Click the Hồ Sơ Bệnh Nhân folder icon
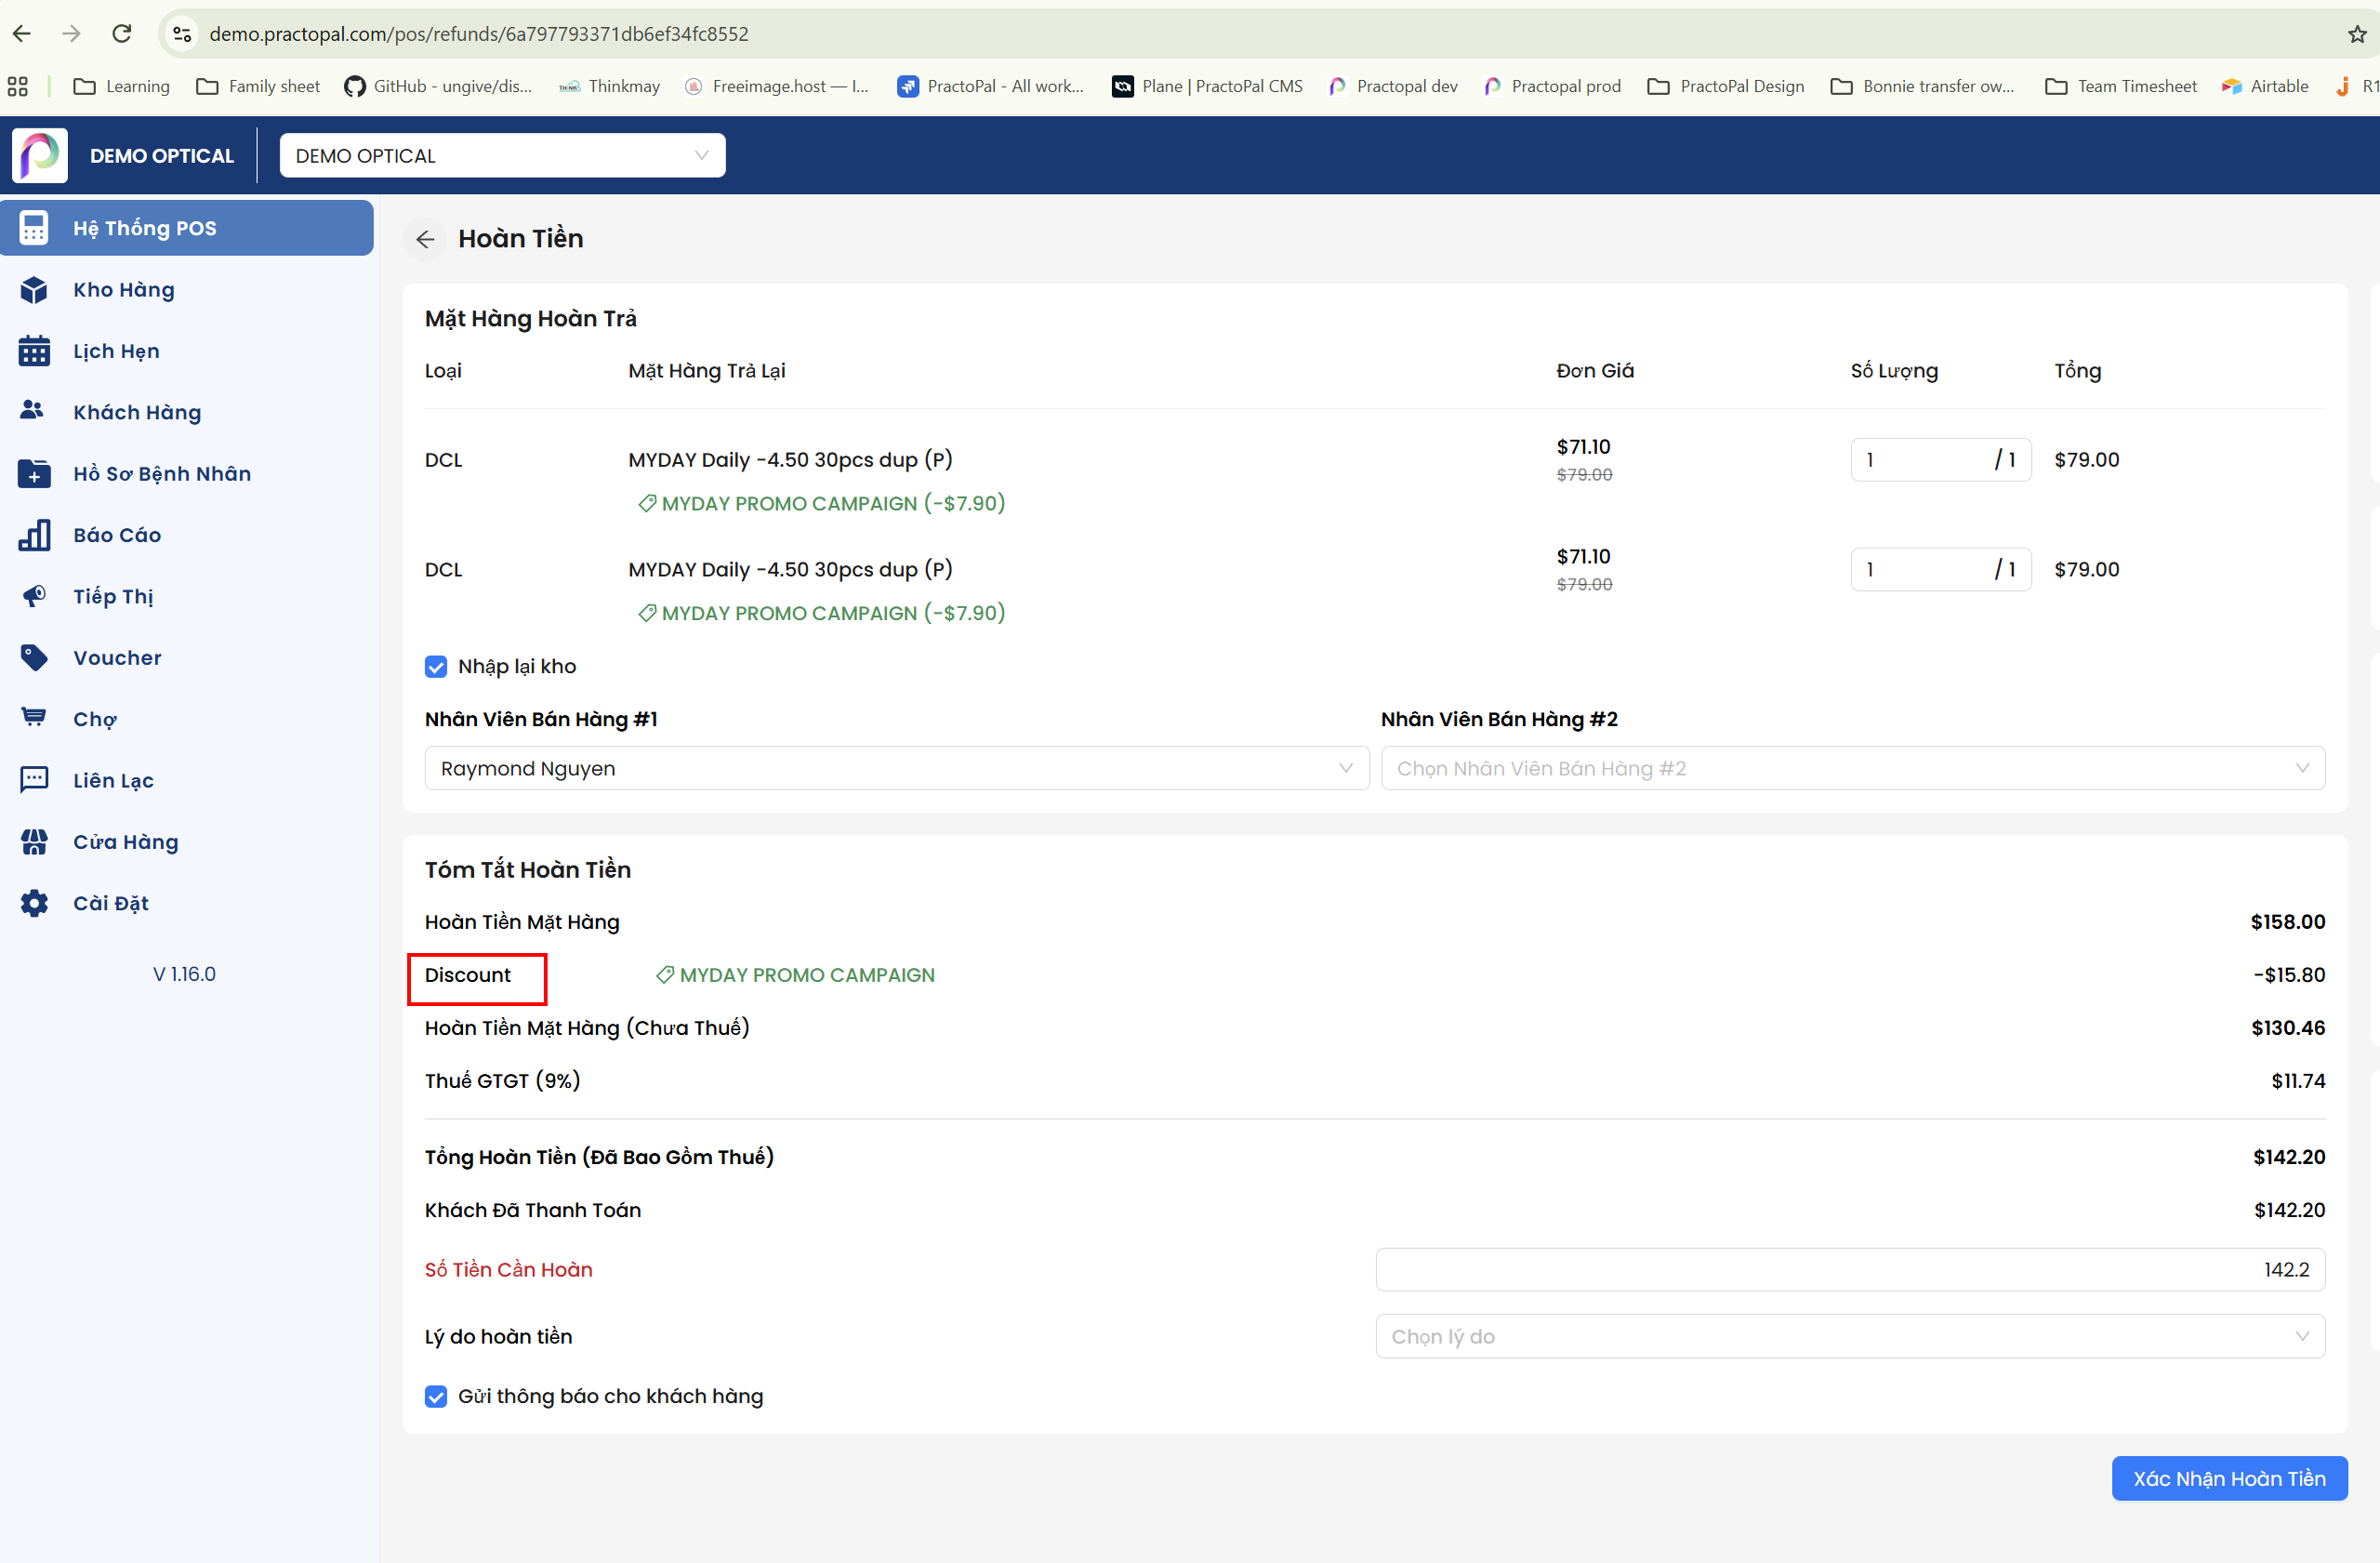Image resolution: width=2380 pixels, height=1563 pixels. (34, 473)
